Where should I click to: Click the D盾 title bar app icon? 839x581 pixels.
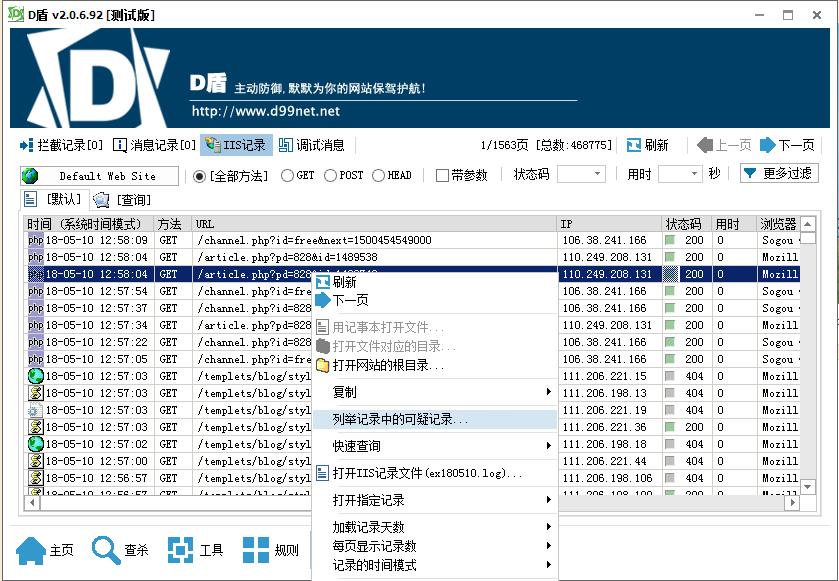click(16, 14)
